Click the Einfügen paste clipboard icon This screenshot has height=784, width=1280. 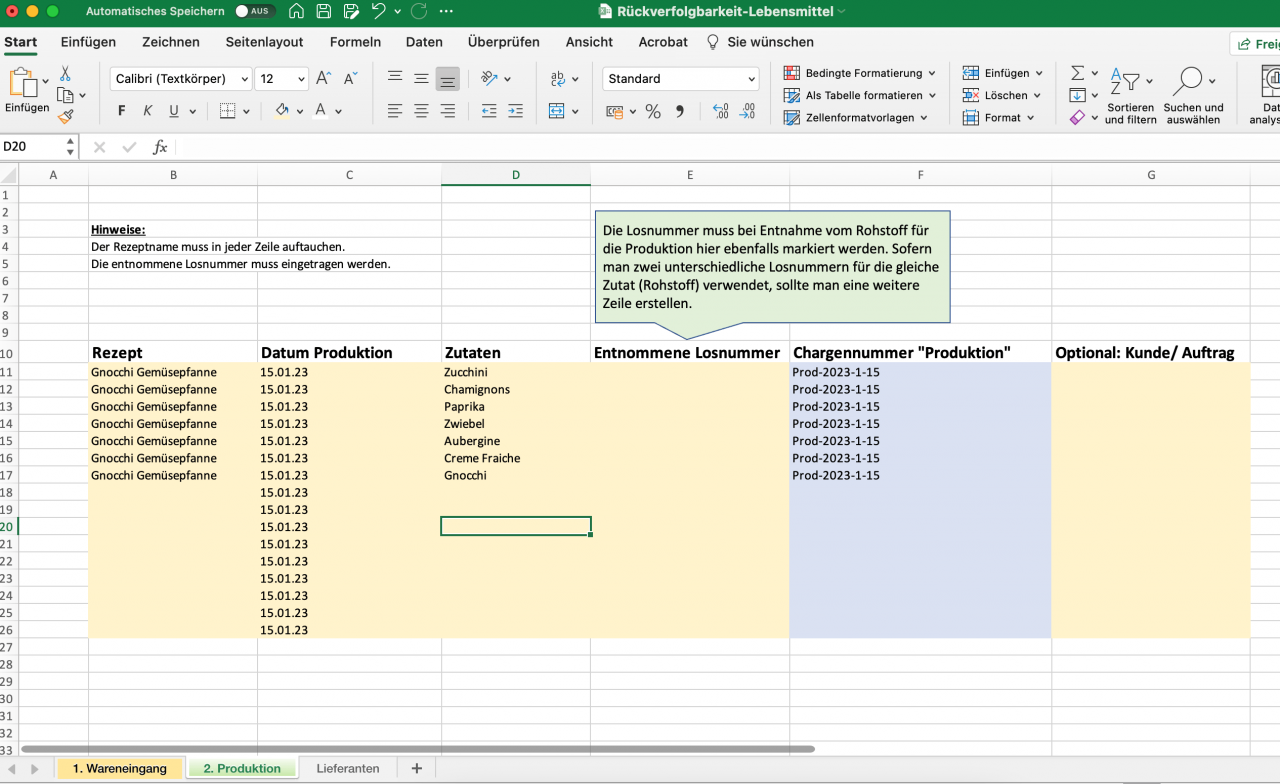(x=22, y=82)
